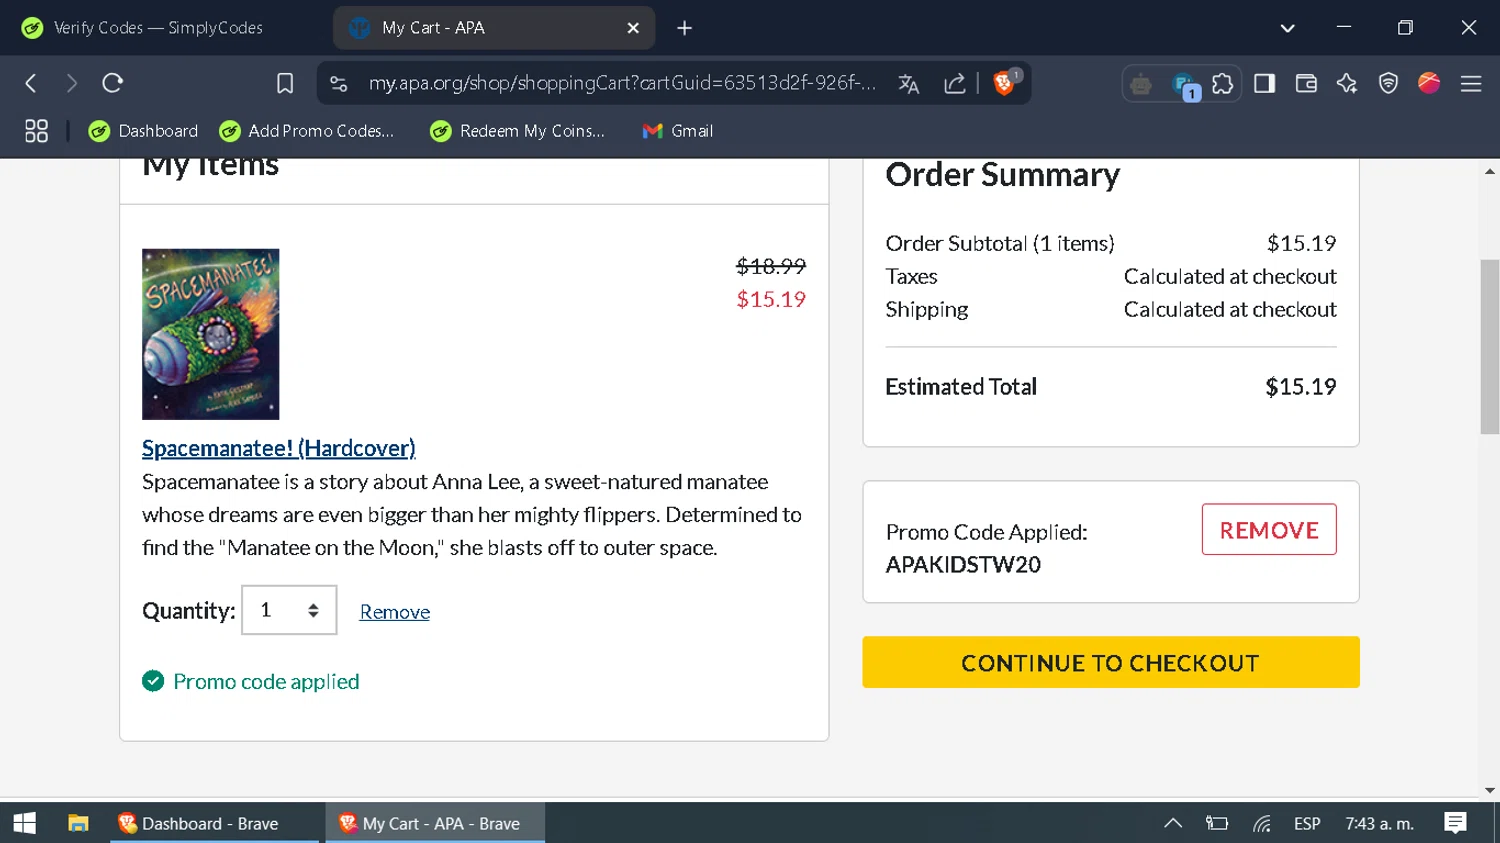Open the Wi-Fi network tray icon
The width and height of the screenshot is (1500, 843).
pos(1262,823)
